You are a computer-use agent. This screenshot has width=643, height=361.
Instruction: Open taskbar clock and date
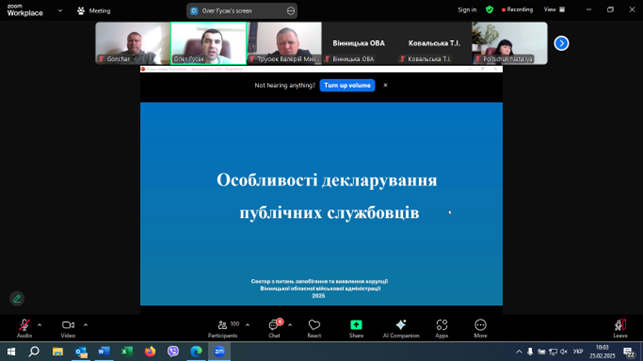602,352
